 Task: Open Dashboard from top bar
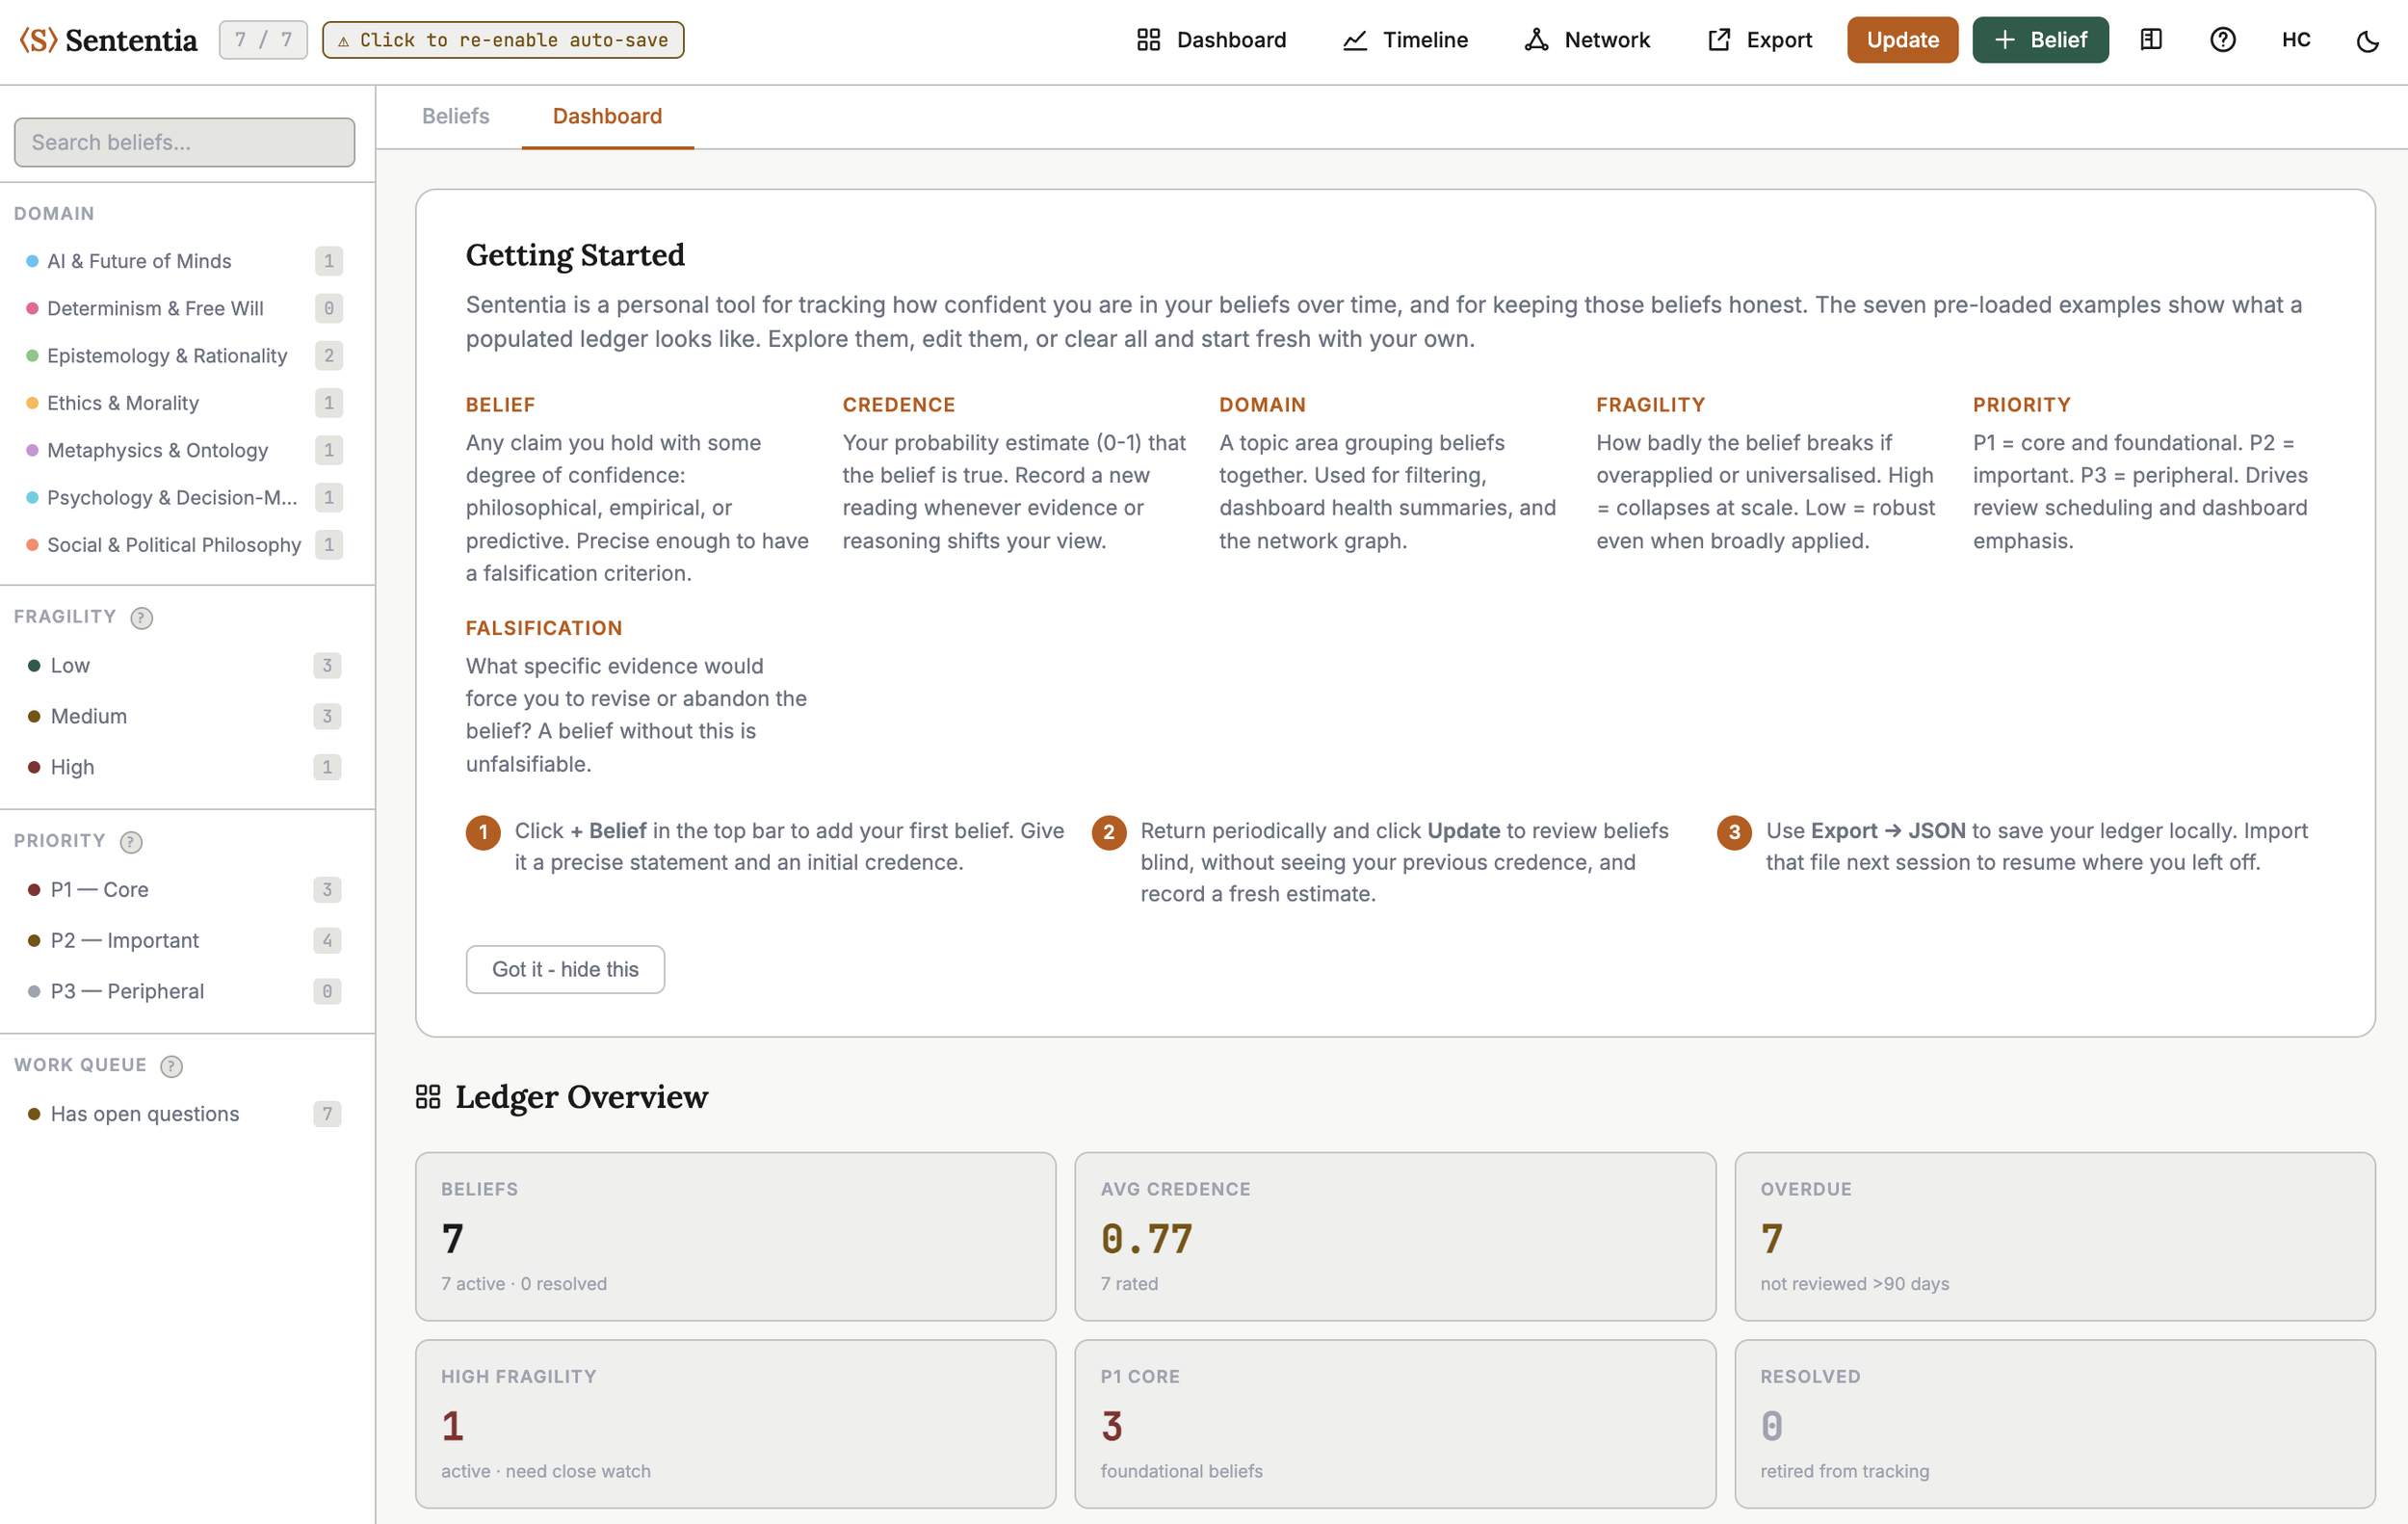[x=1211, y=40]
